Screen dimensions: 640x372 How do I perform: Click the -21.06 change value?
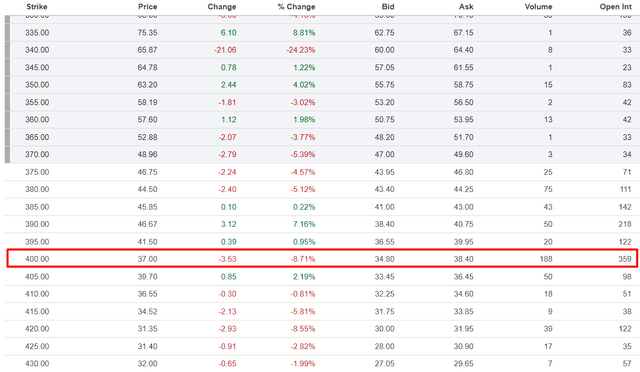point(225,50)
